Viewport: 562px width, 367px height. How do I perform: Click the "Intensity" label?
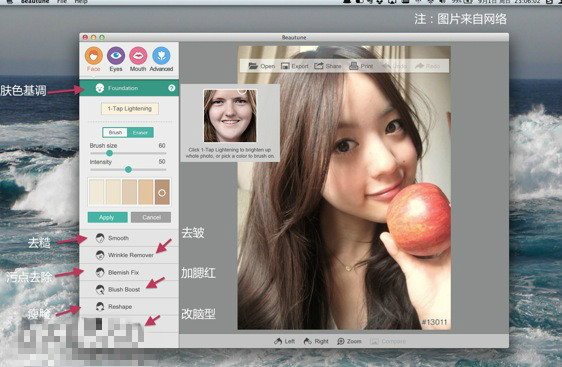101,162
